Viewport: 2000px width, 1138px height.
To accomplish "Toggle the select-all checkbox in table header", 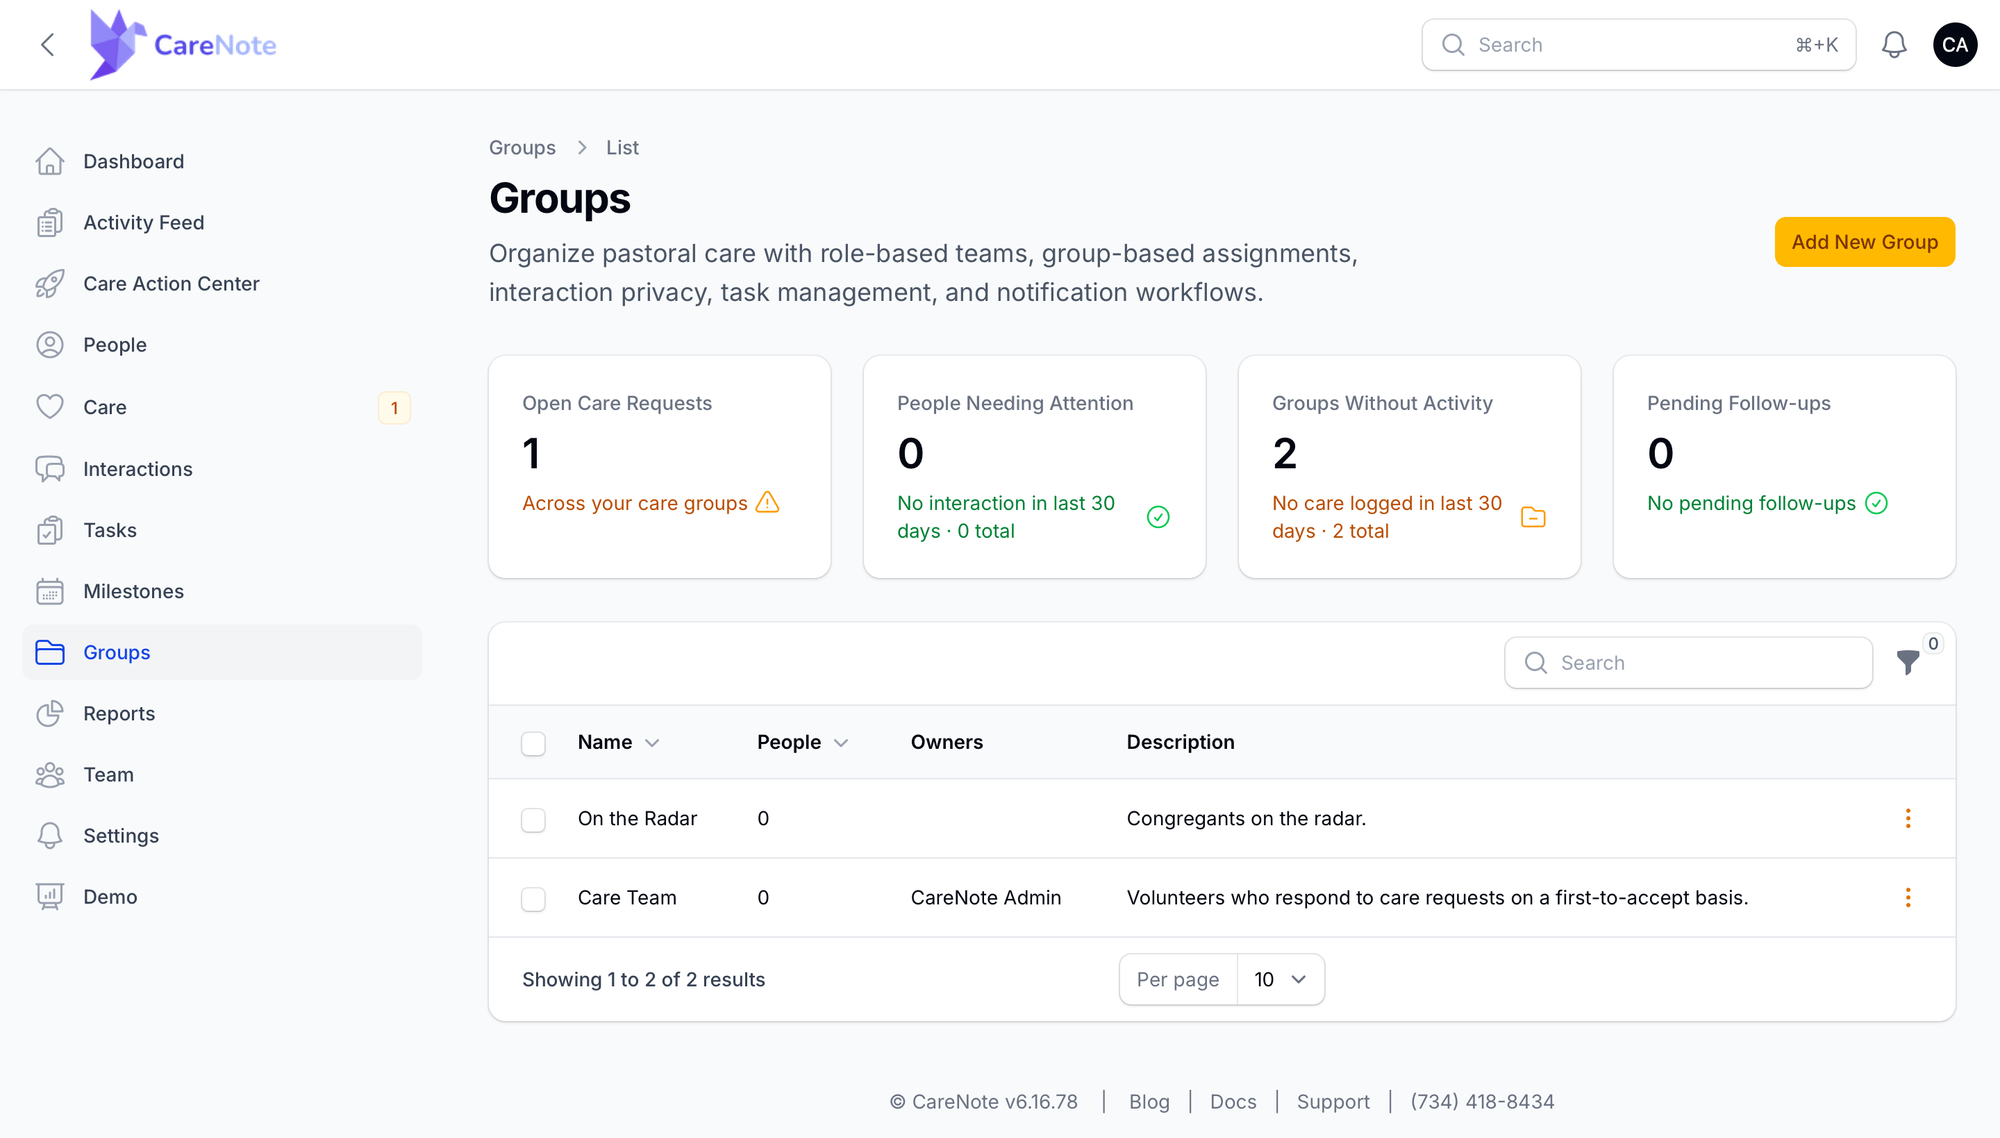I will pyautogui.click(x=533, y=743).
